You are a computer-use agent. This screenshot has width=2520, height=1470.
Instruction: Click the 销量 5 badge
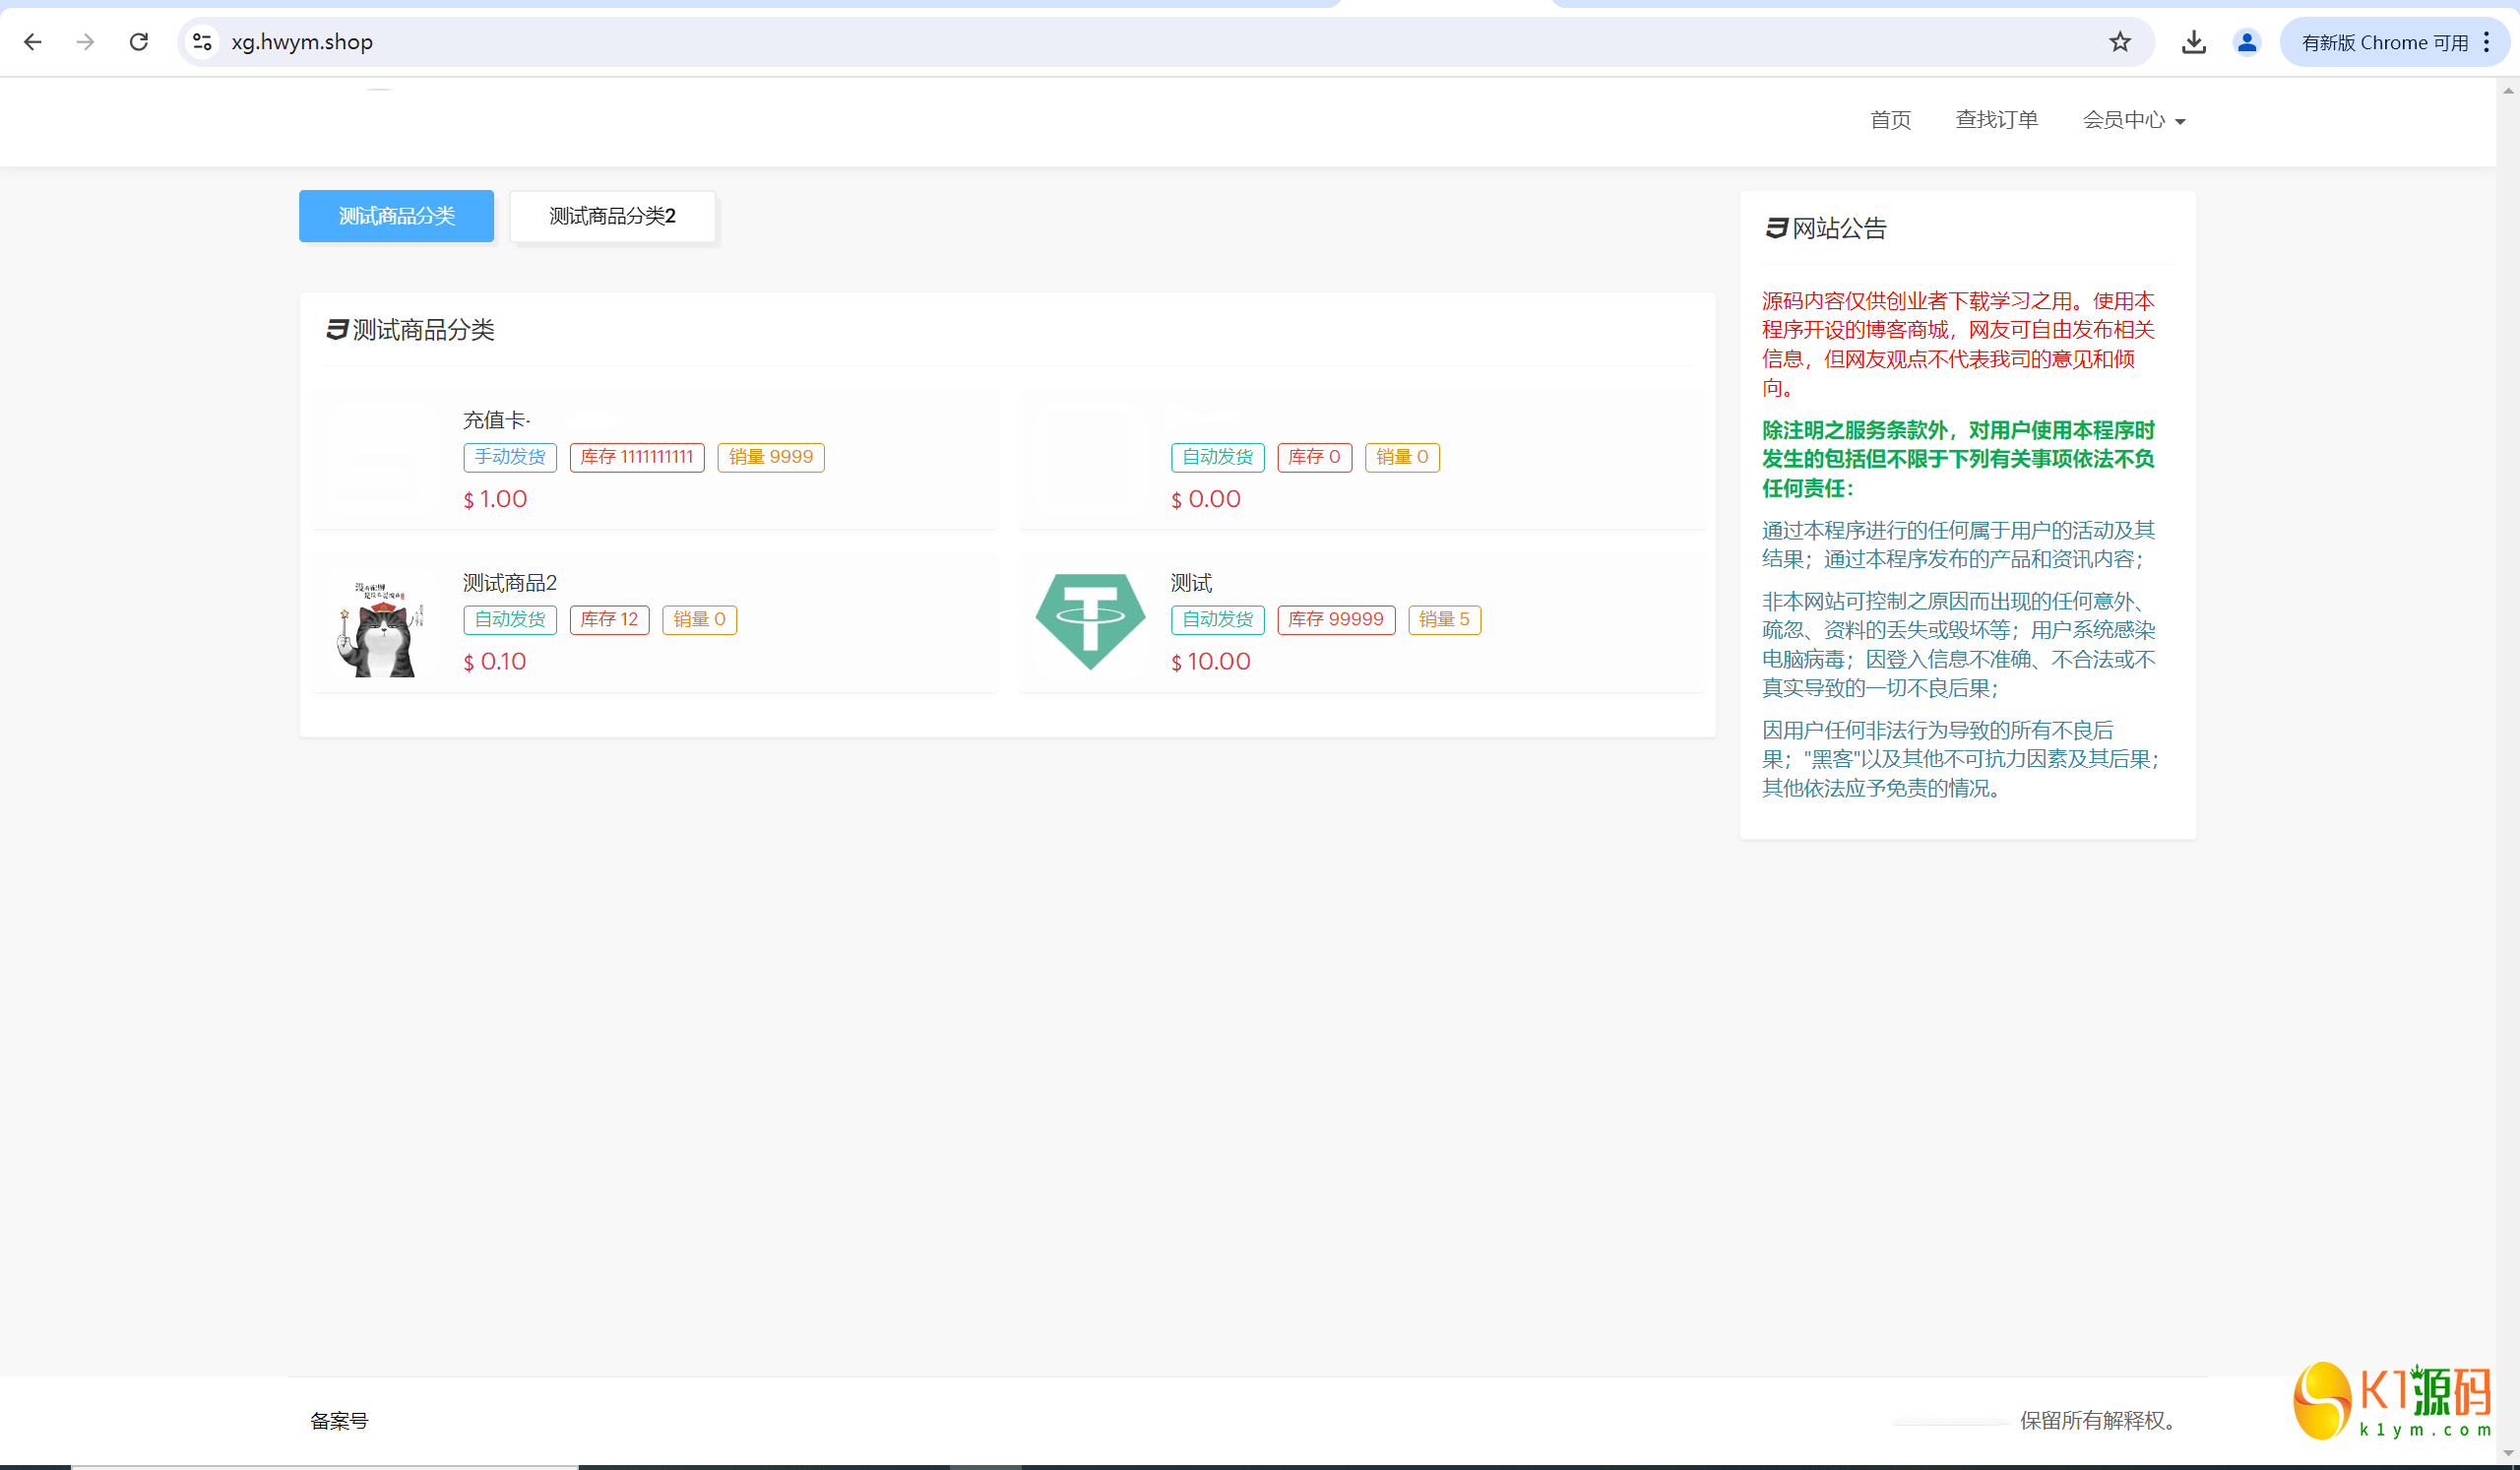1444,620
